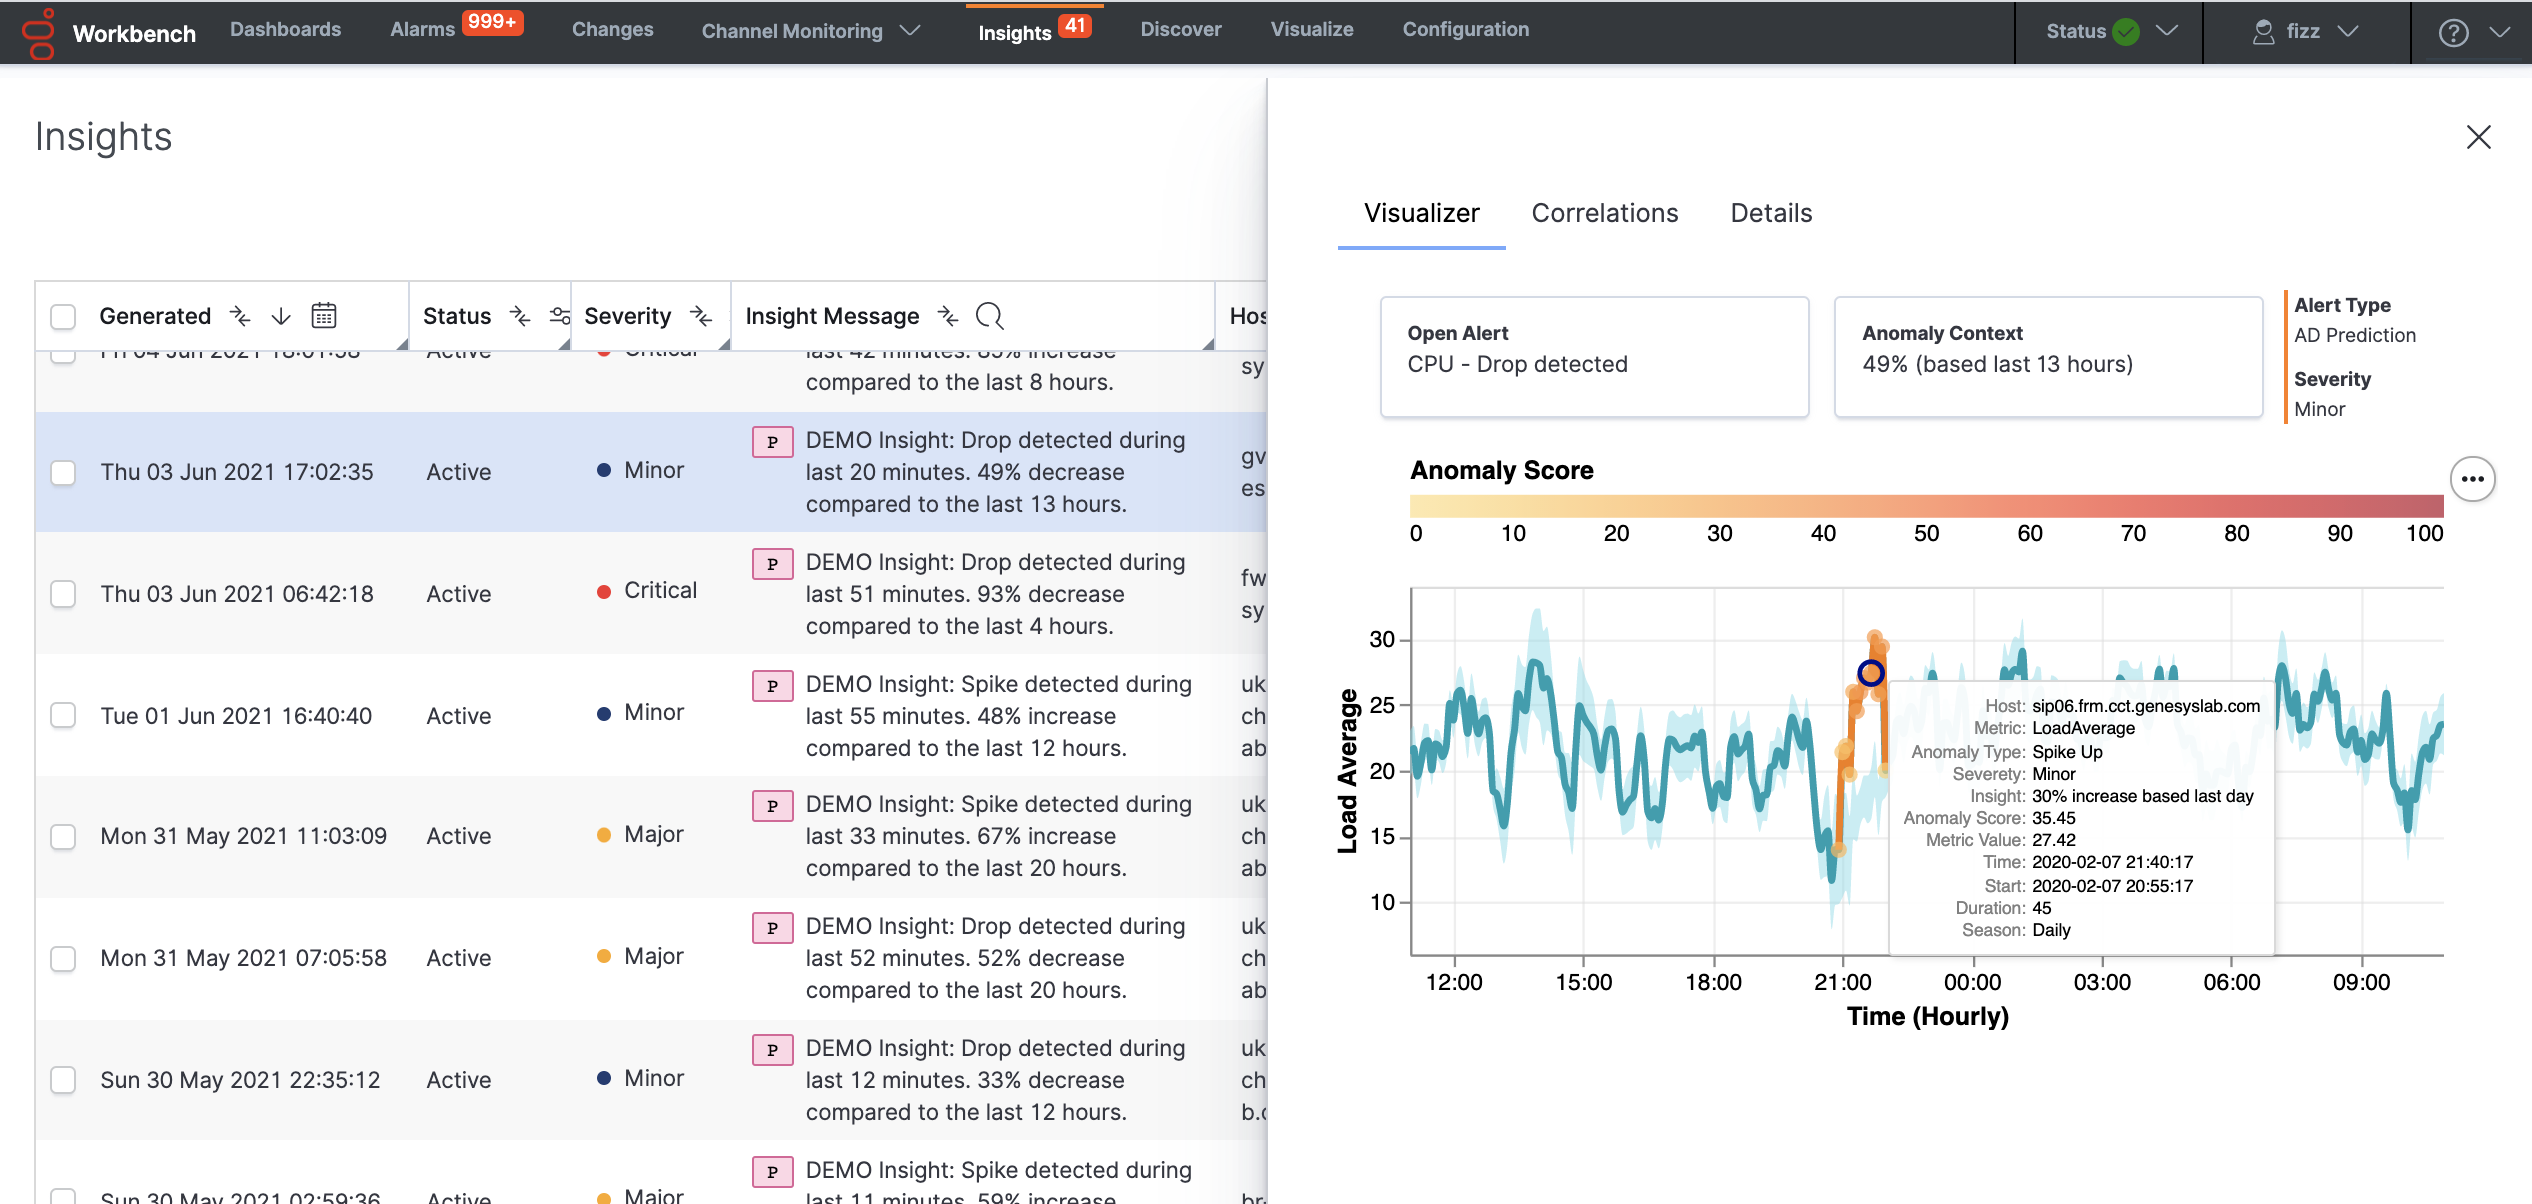Click the Correlations tab in visualizer

(x=1603, y=211)
